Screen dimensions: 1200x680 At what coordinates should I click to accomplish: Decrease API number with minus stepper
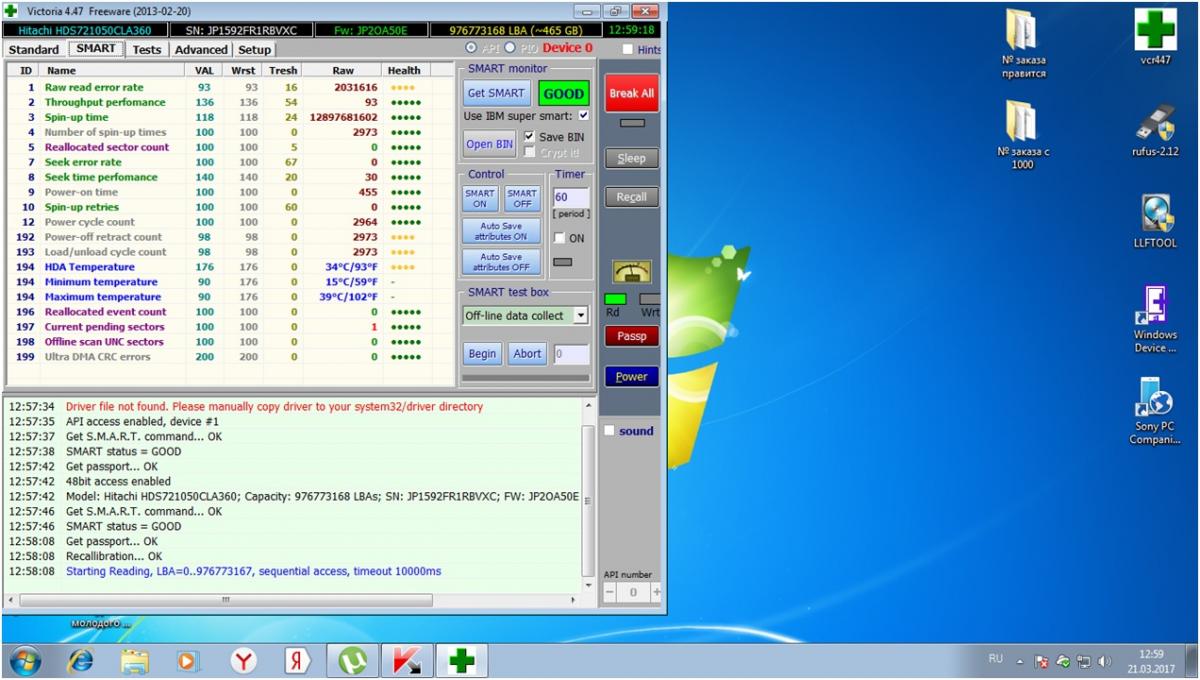click(x=609, y=593)
